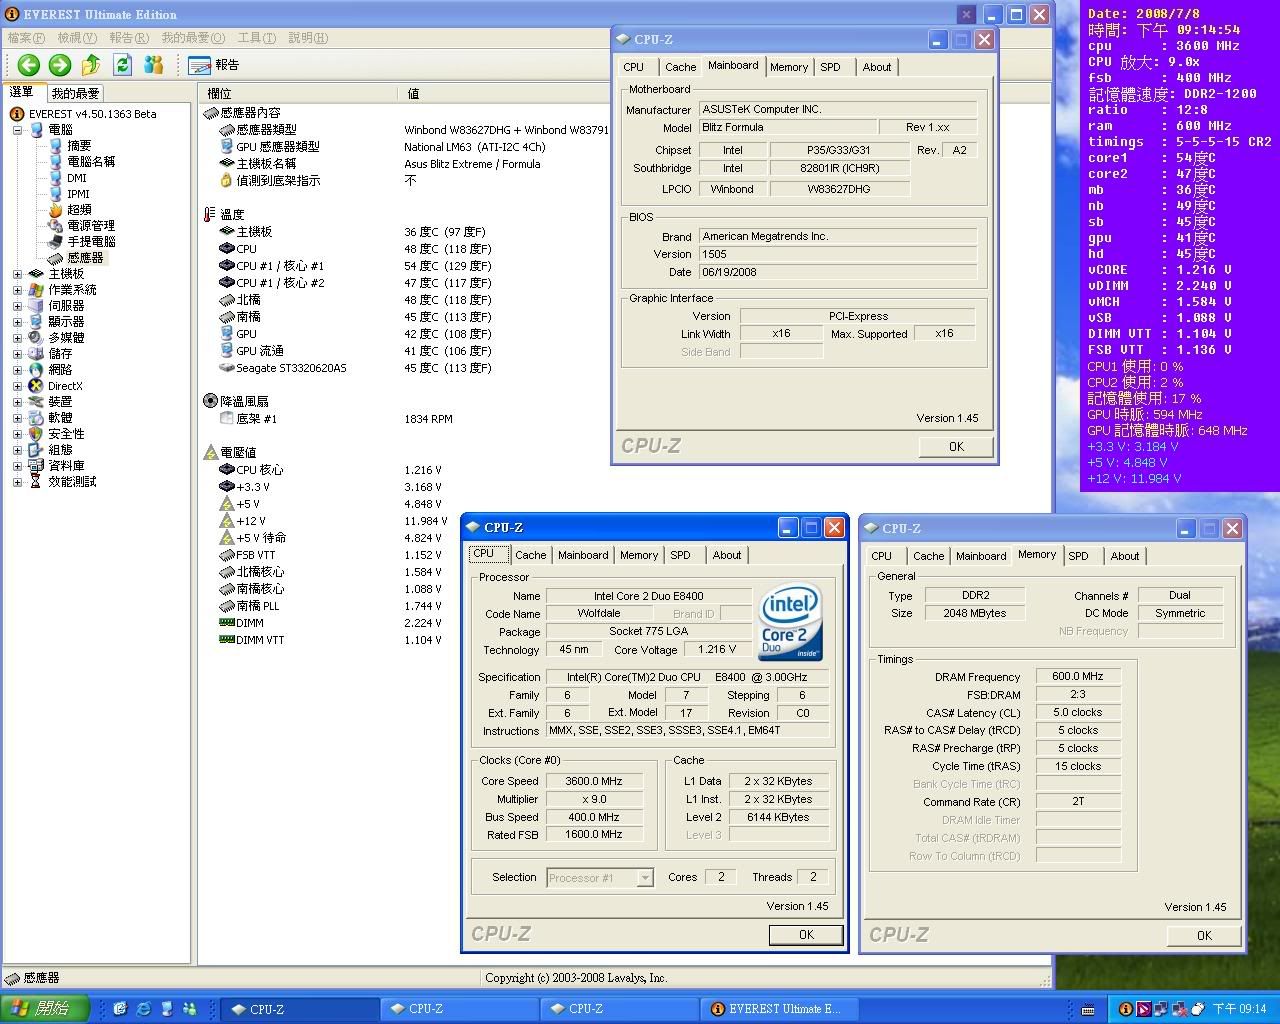Select the IPMI item in tree

(78, 194)
